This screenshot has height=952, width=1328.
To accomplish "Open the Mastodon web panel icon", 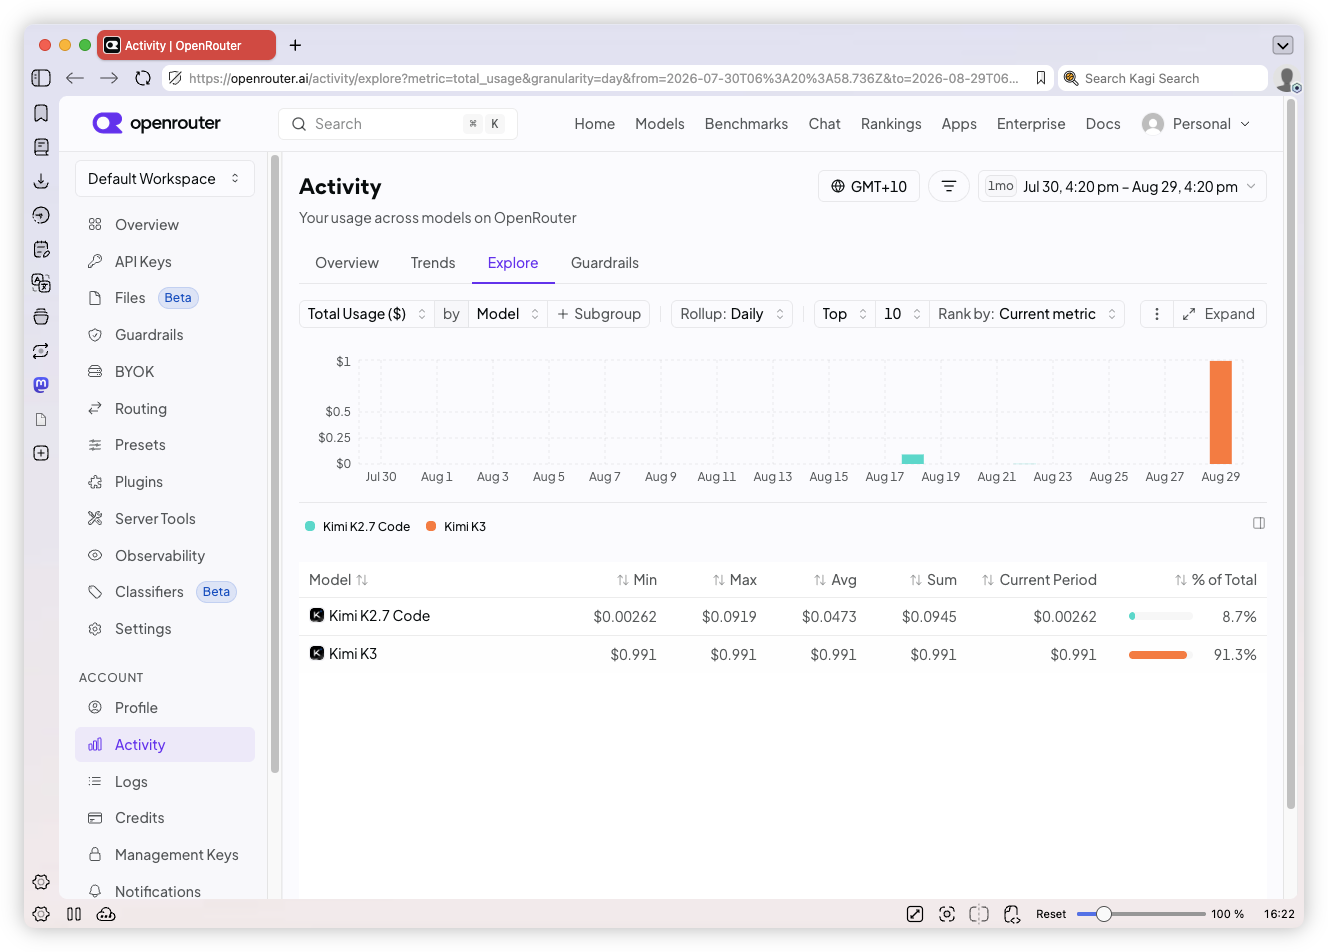I will pyautogui.click(x=41, y=385).
